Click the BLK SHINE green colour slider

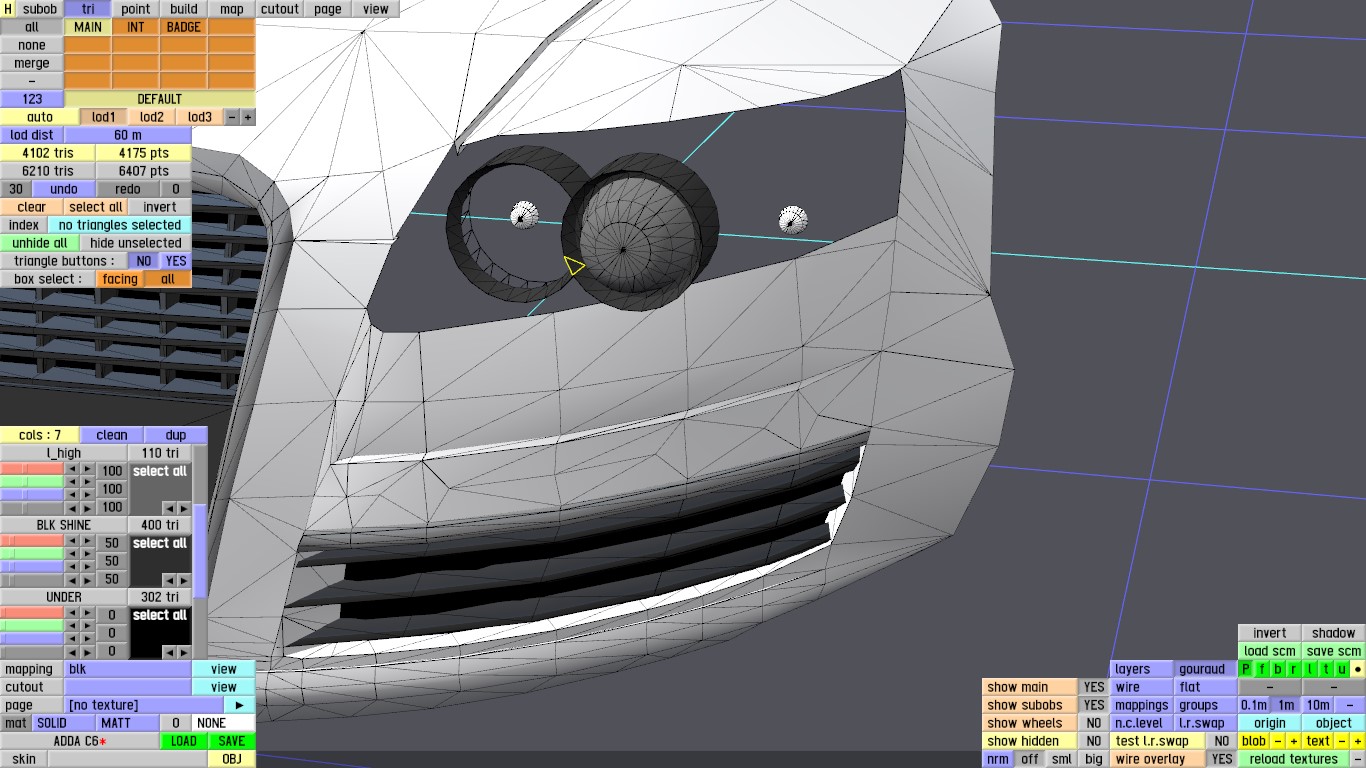tap(32, 554)
